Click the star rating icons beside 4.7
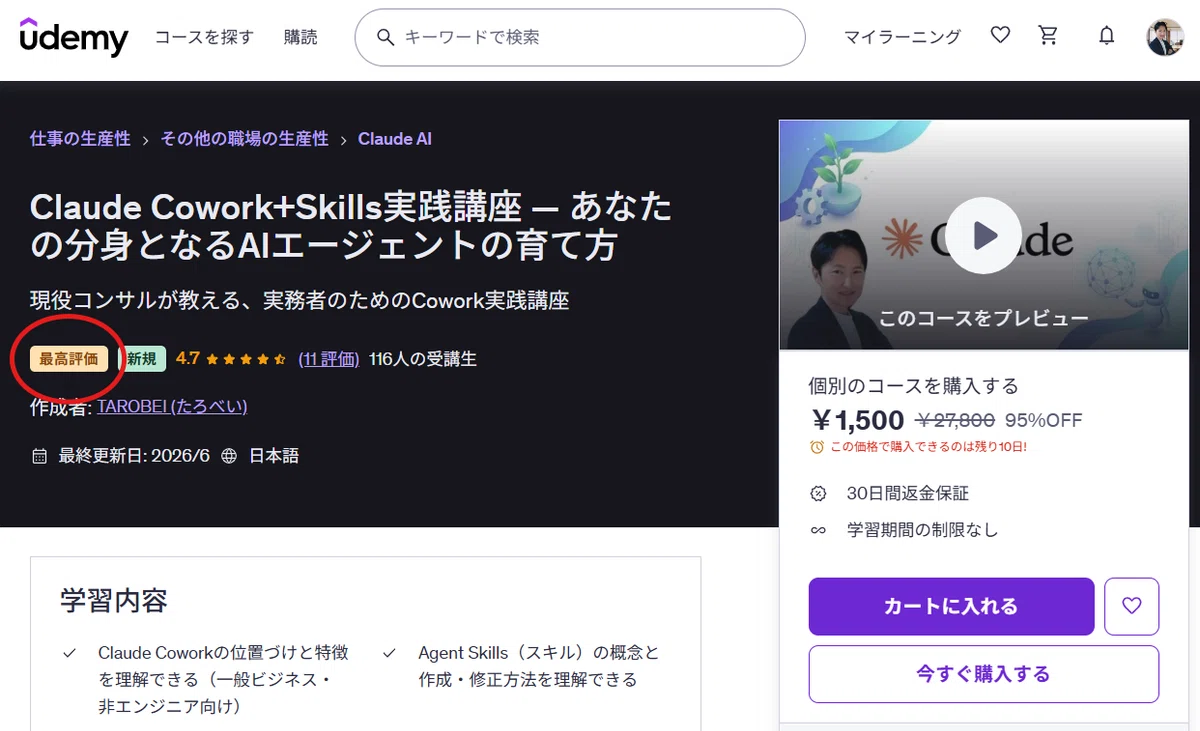1200x731 pixels. [247, 358]
